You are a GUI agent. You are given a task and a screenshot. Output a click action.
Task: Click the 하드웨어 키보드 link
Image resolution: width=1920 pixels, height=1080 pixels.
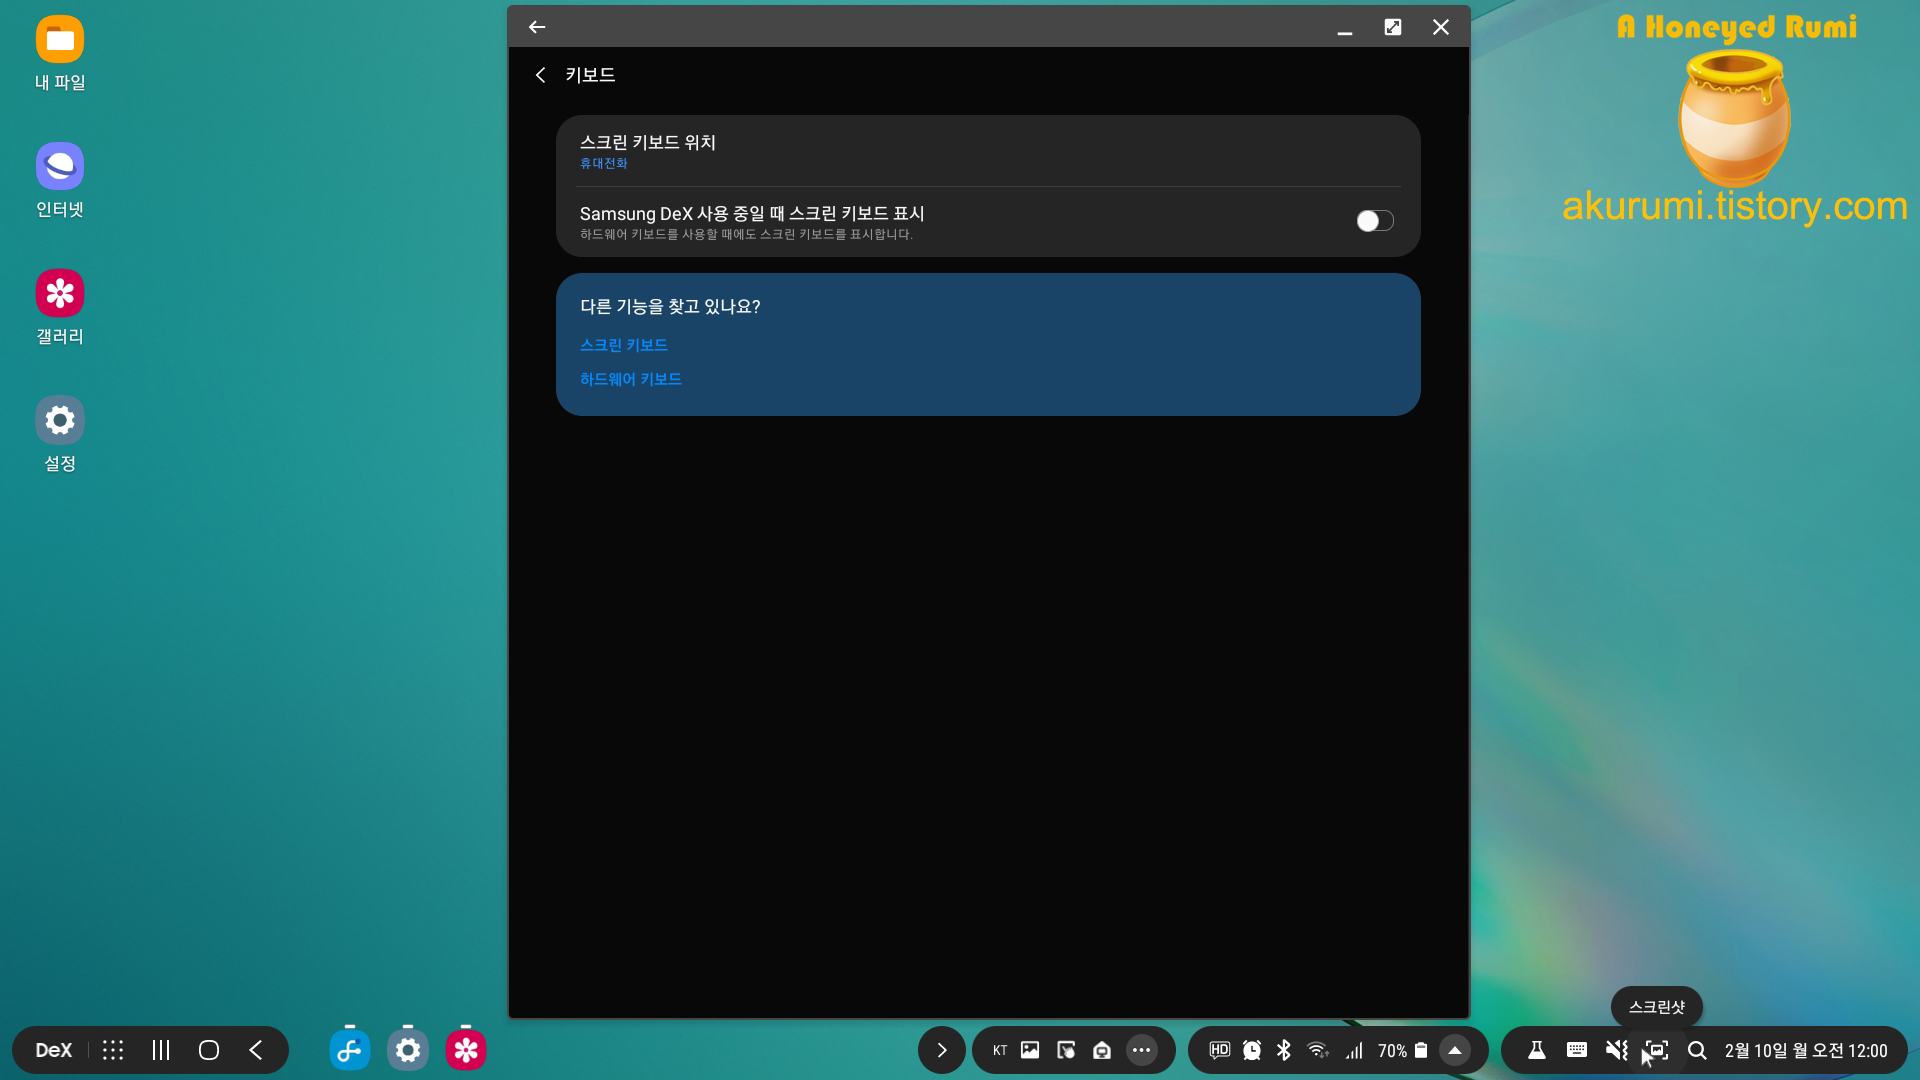click(630, 379)
